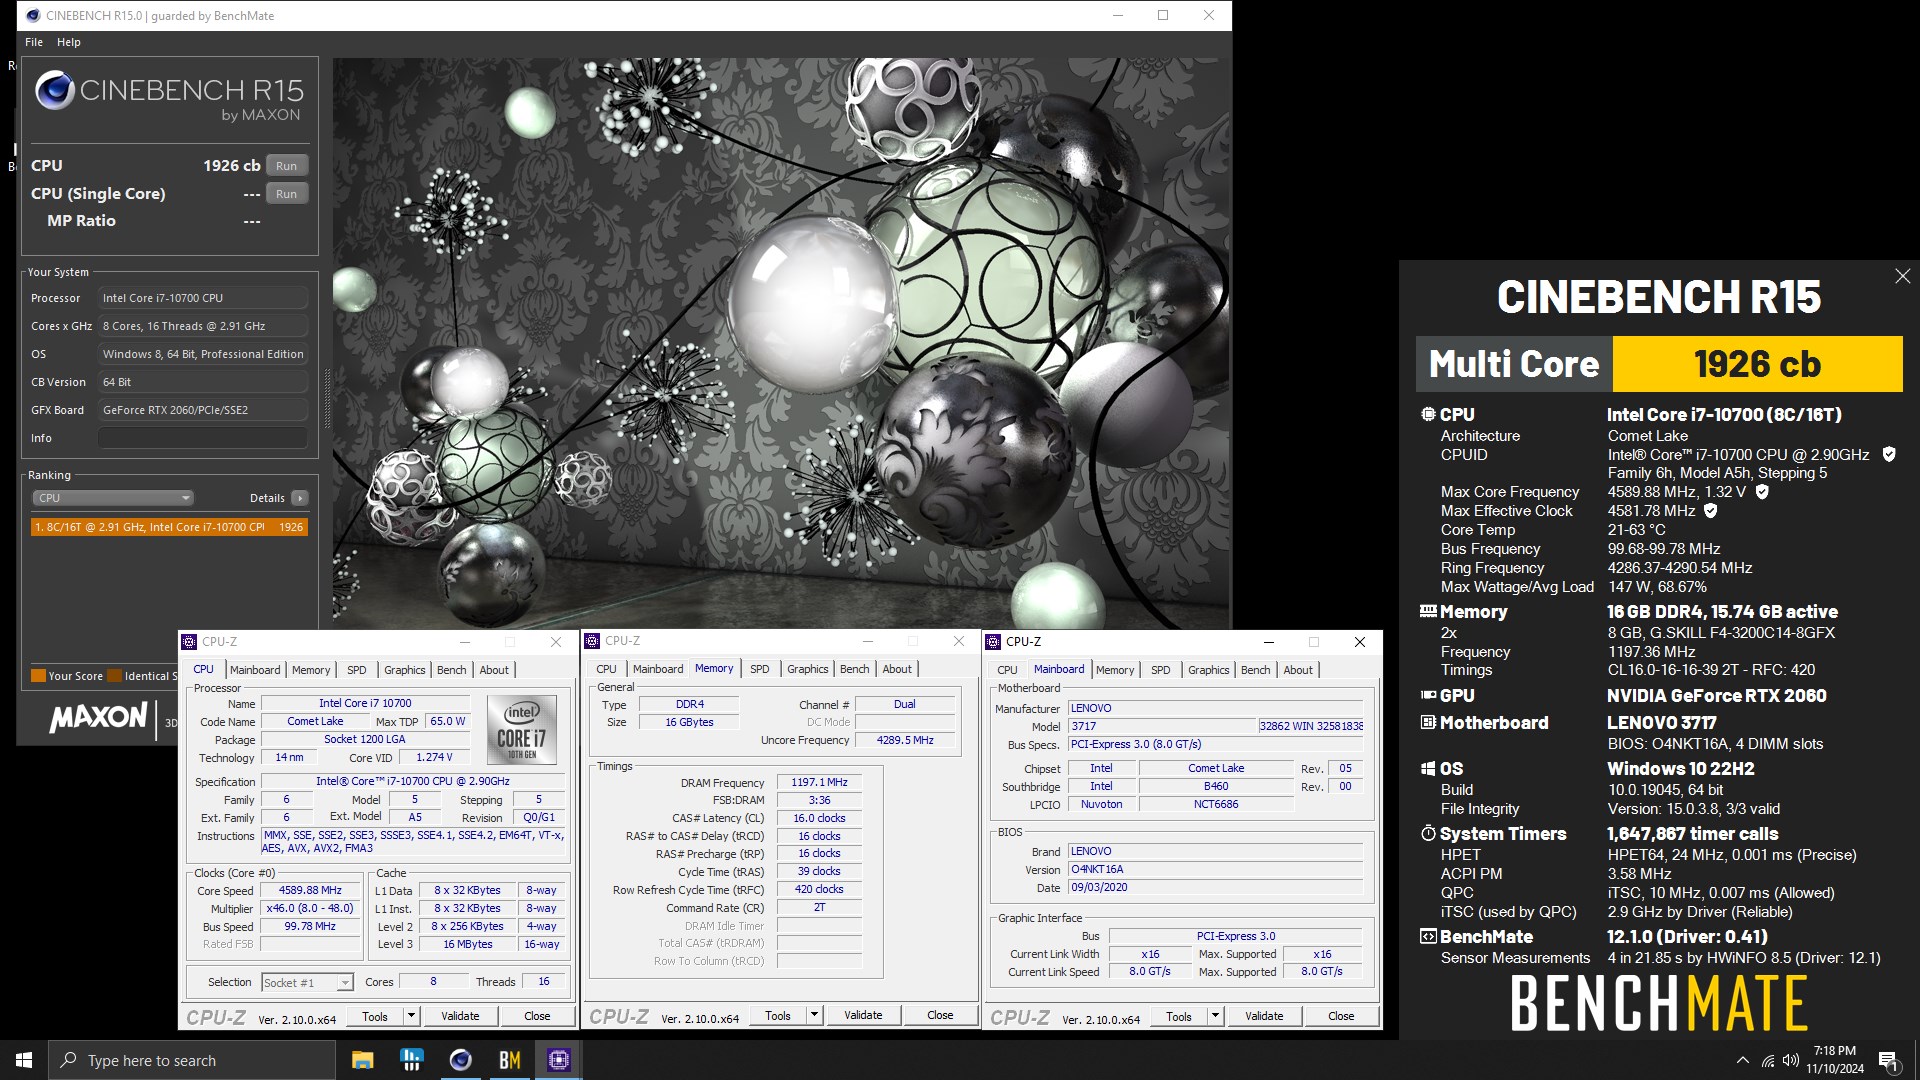Click the Max TDP 65.0 W value

click(447, 721)
